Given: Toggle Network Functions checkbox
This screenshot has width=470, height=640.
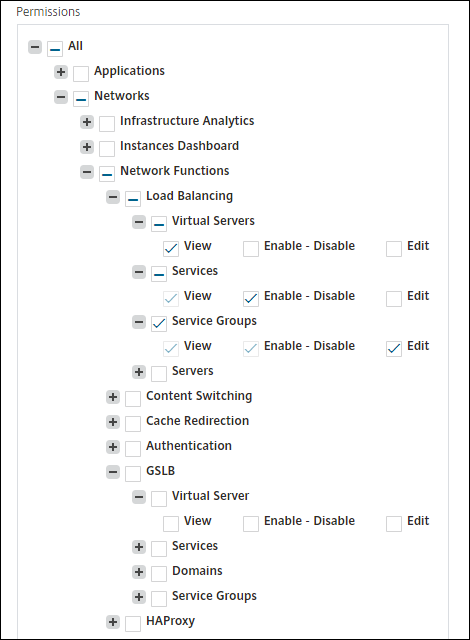Looking at the screenshot, I should click(x=107, y=173).
